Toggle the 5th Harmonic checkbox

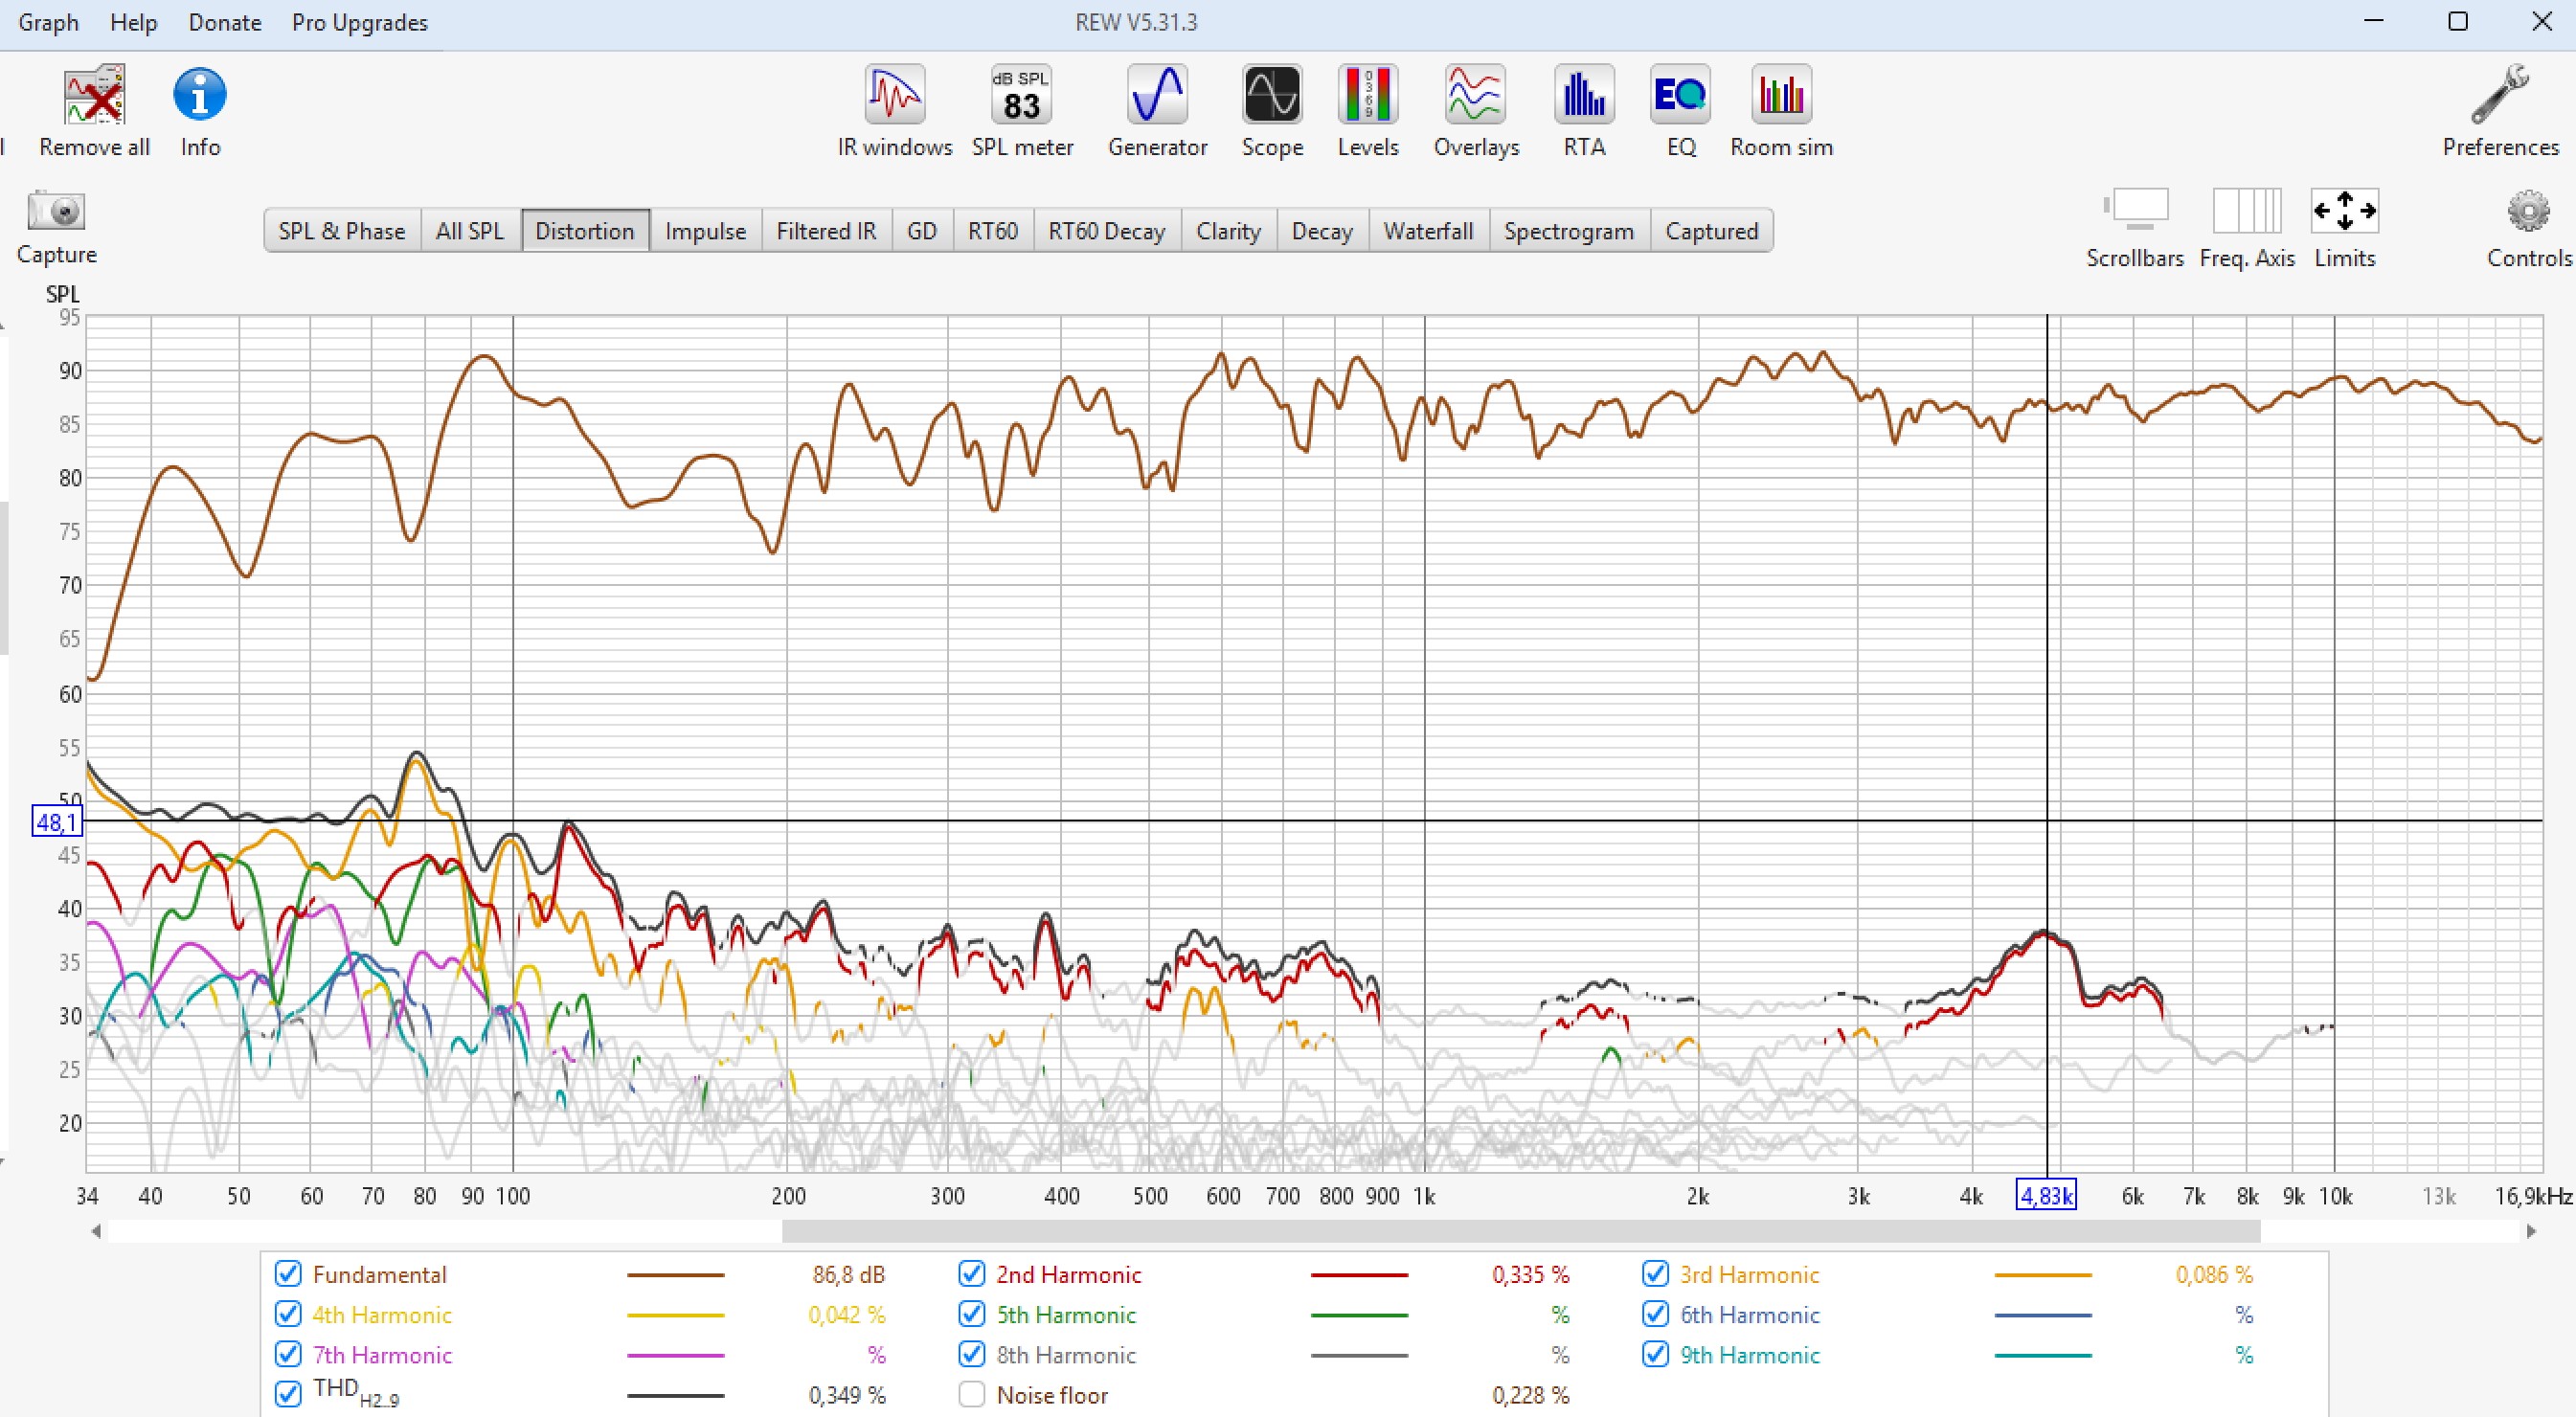coord(971,1314)
